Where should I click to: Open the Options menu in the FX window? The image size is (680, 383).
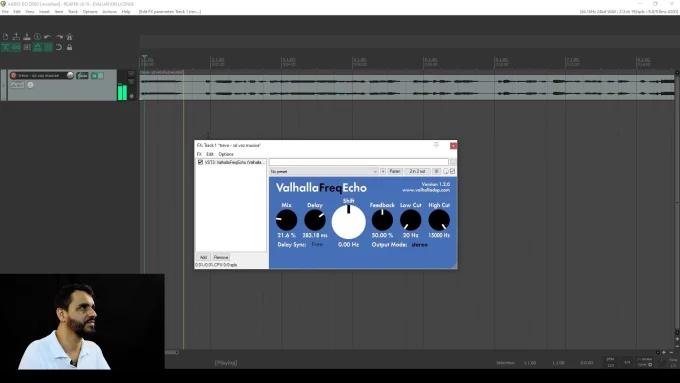coord(226,154)
